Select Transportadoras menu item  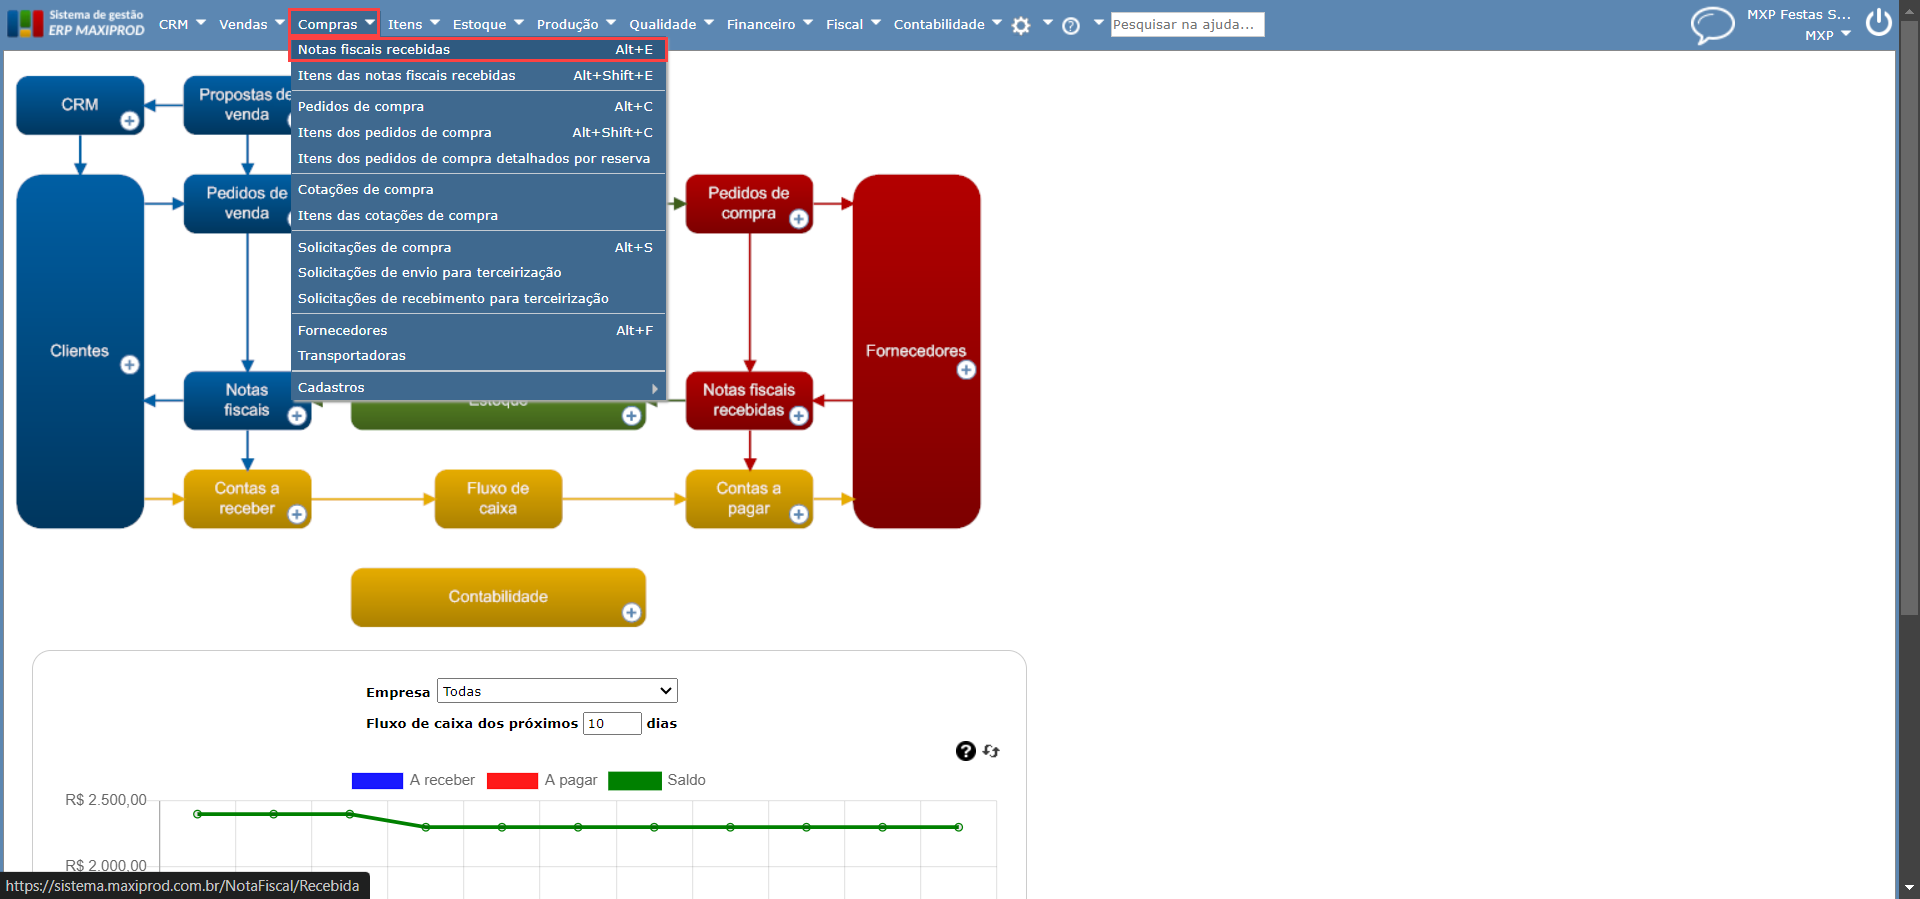tap(478, 355)
